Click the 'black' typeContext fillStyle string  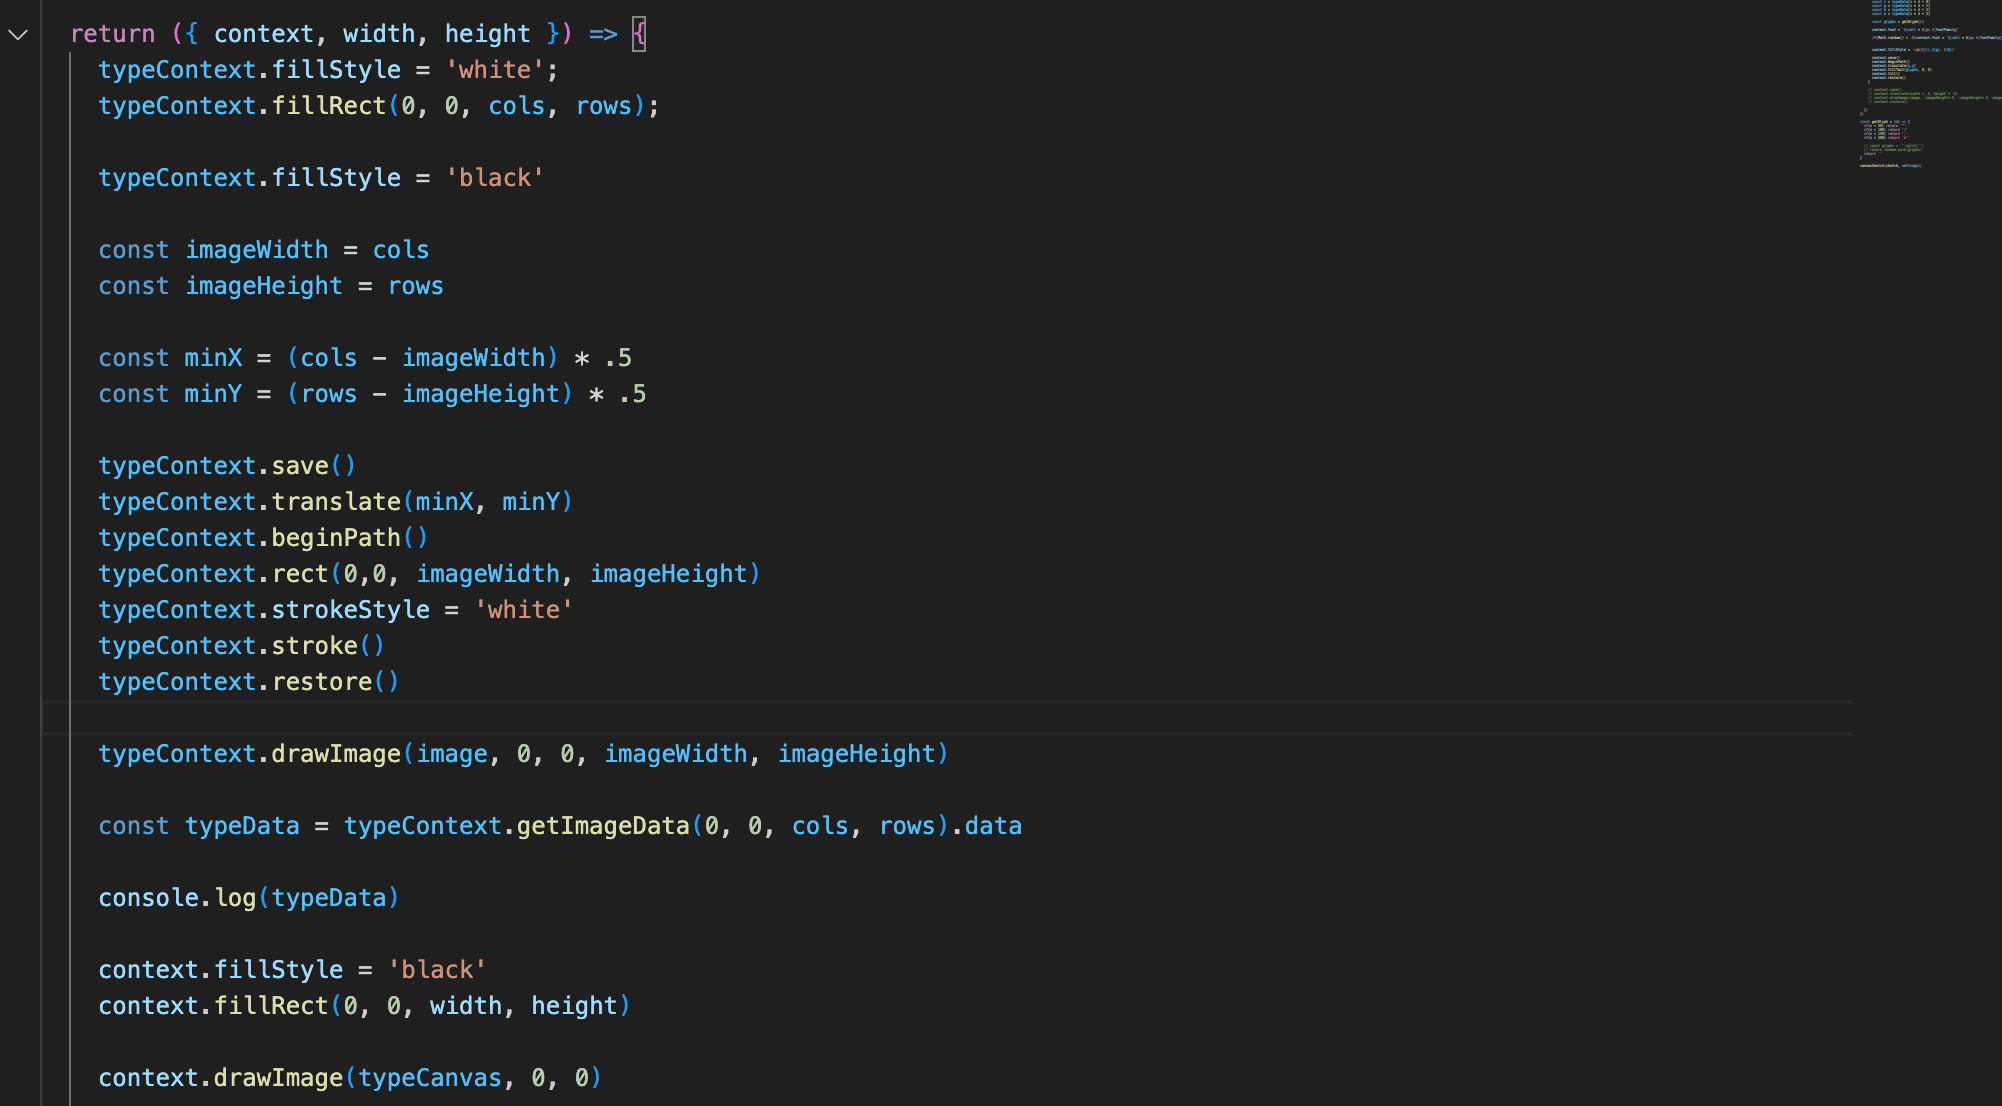tap(495, 178)
